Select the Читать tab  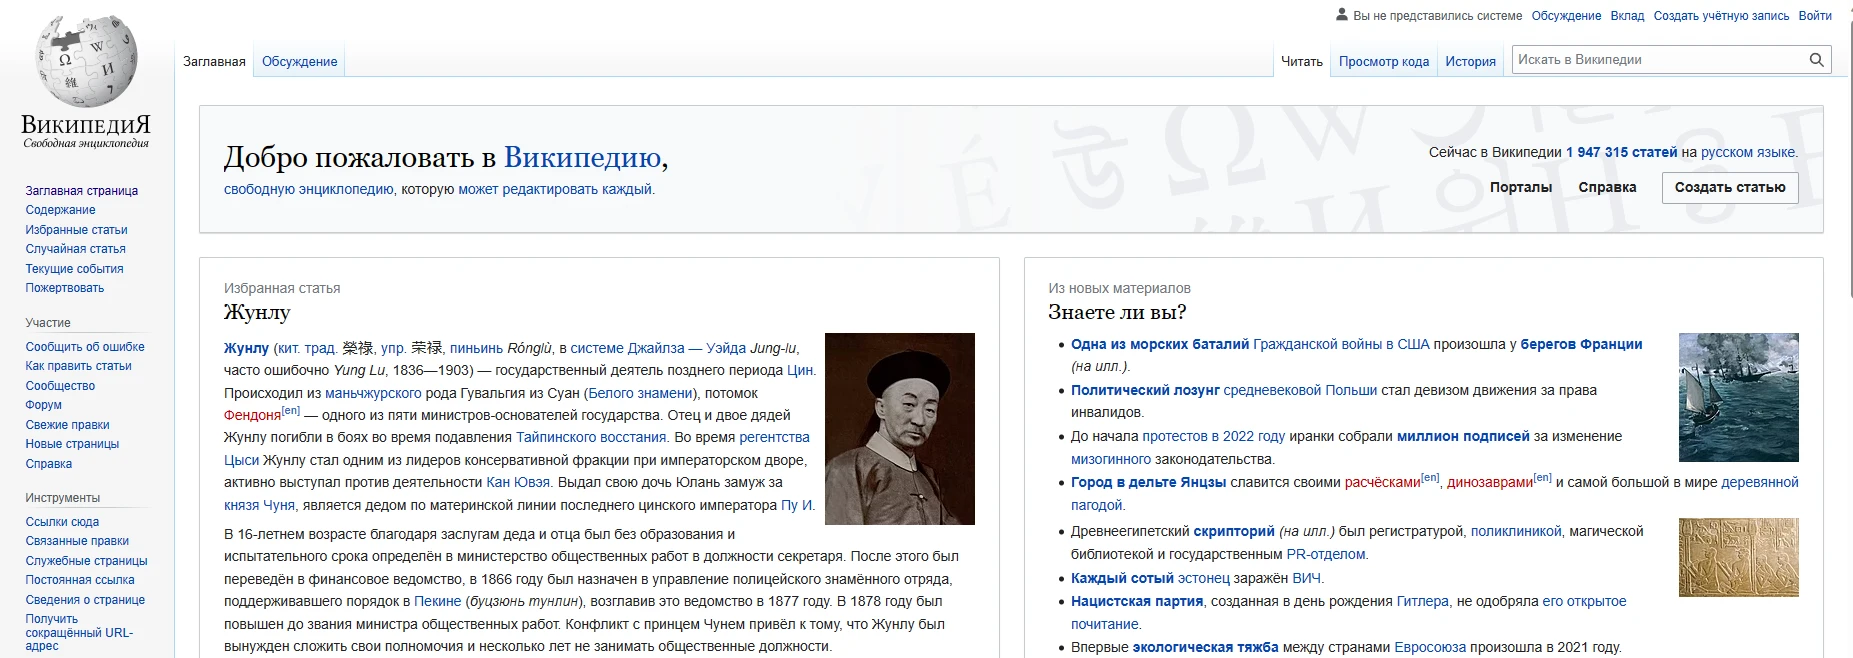point(1302,61)
